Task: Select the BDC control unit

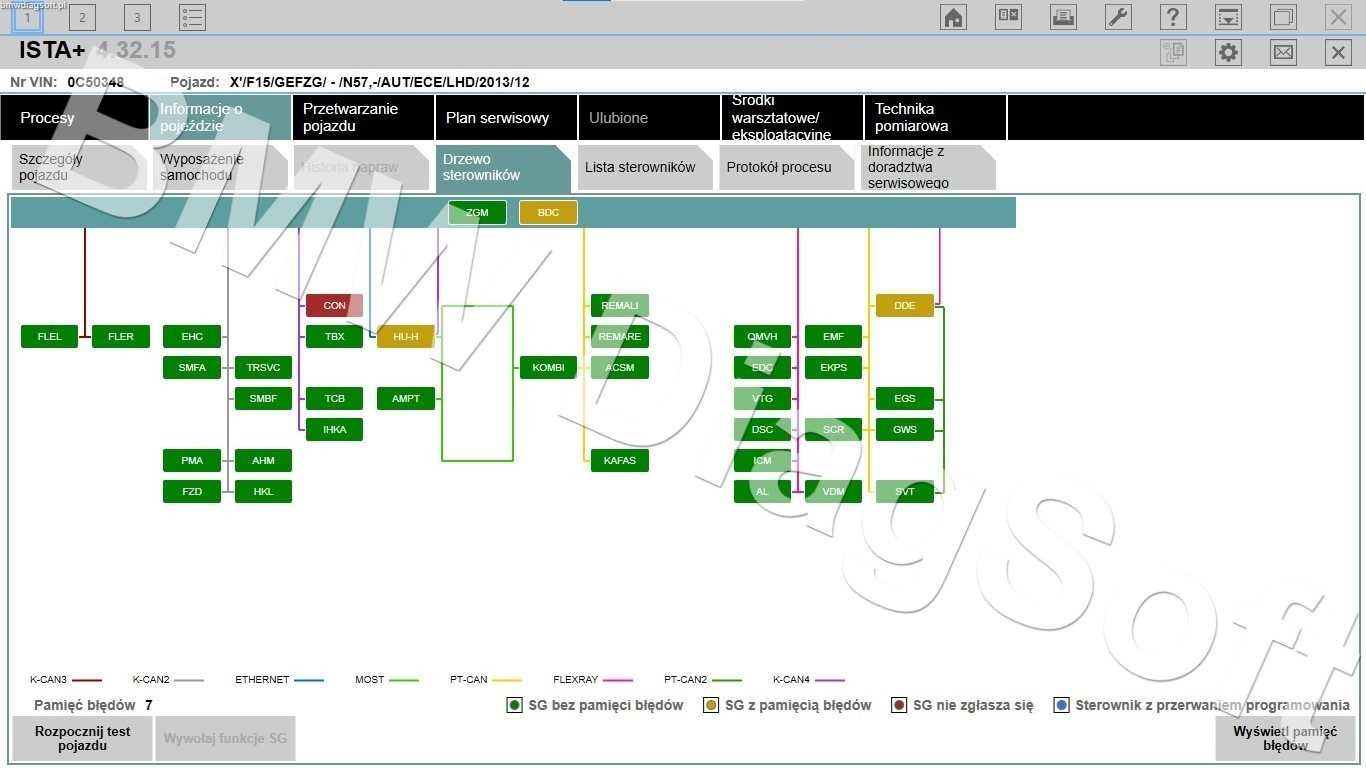Action: pos(548,212)
